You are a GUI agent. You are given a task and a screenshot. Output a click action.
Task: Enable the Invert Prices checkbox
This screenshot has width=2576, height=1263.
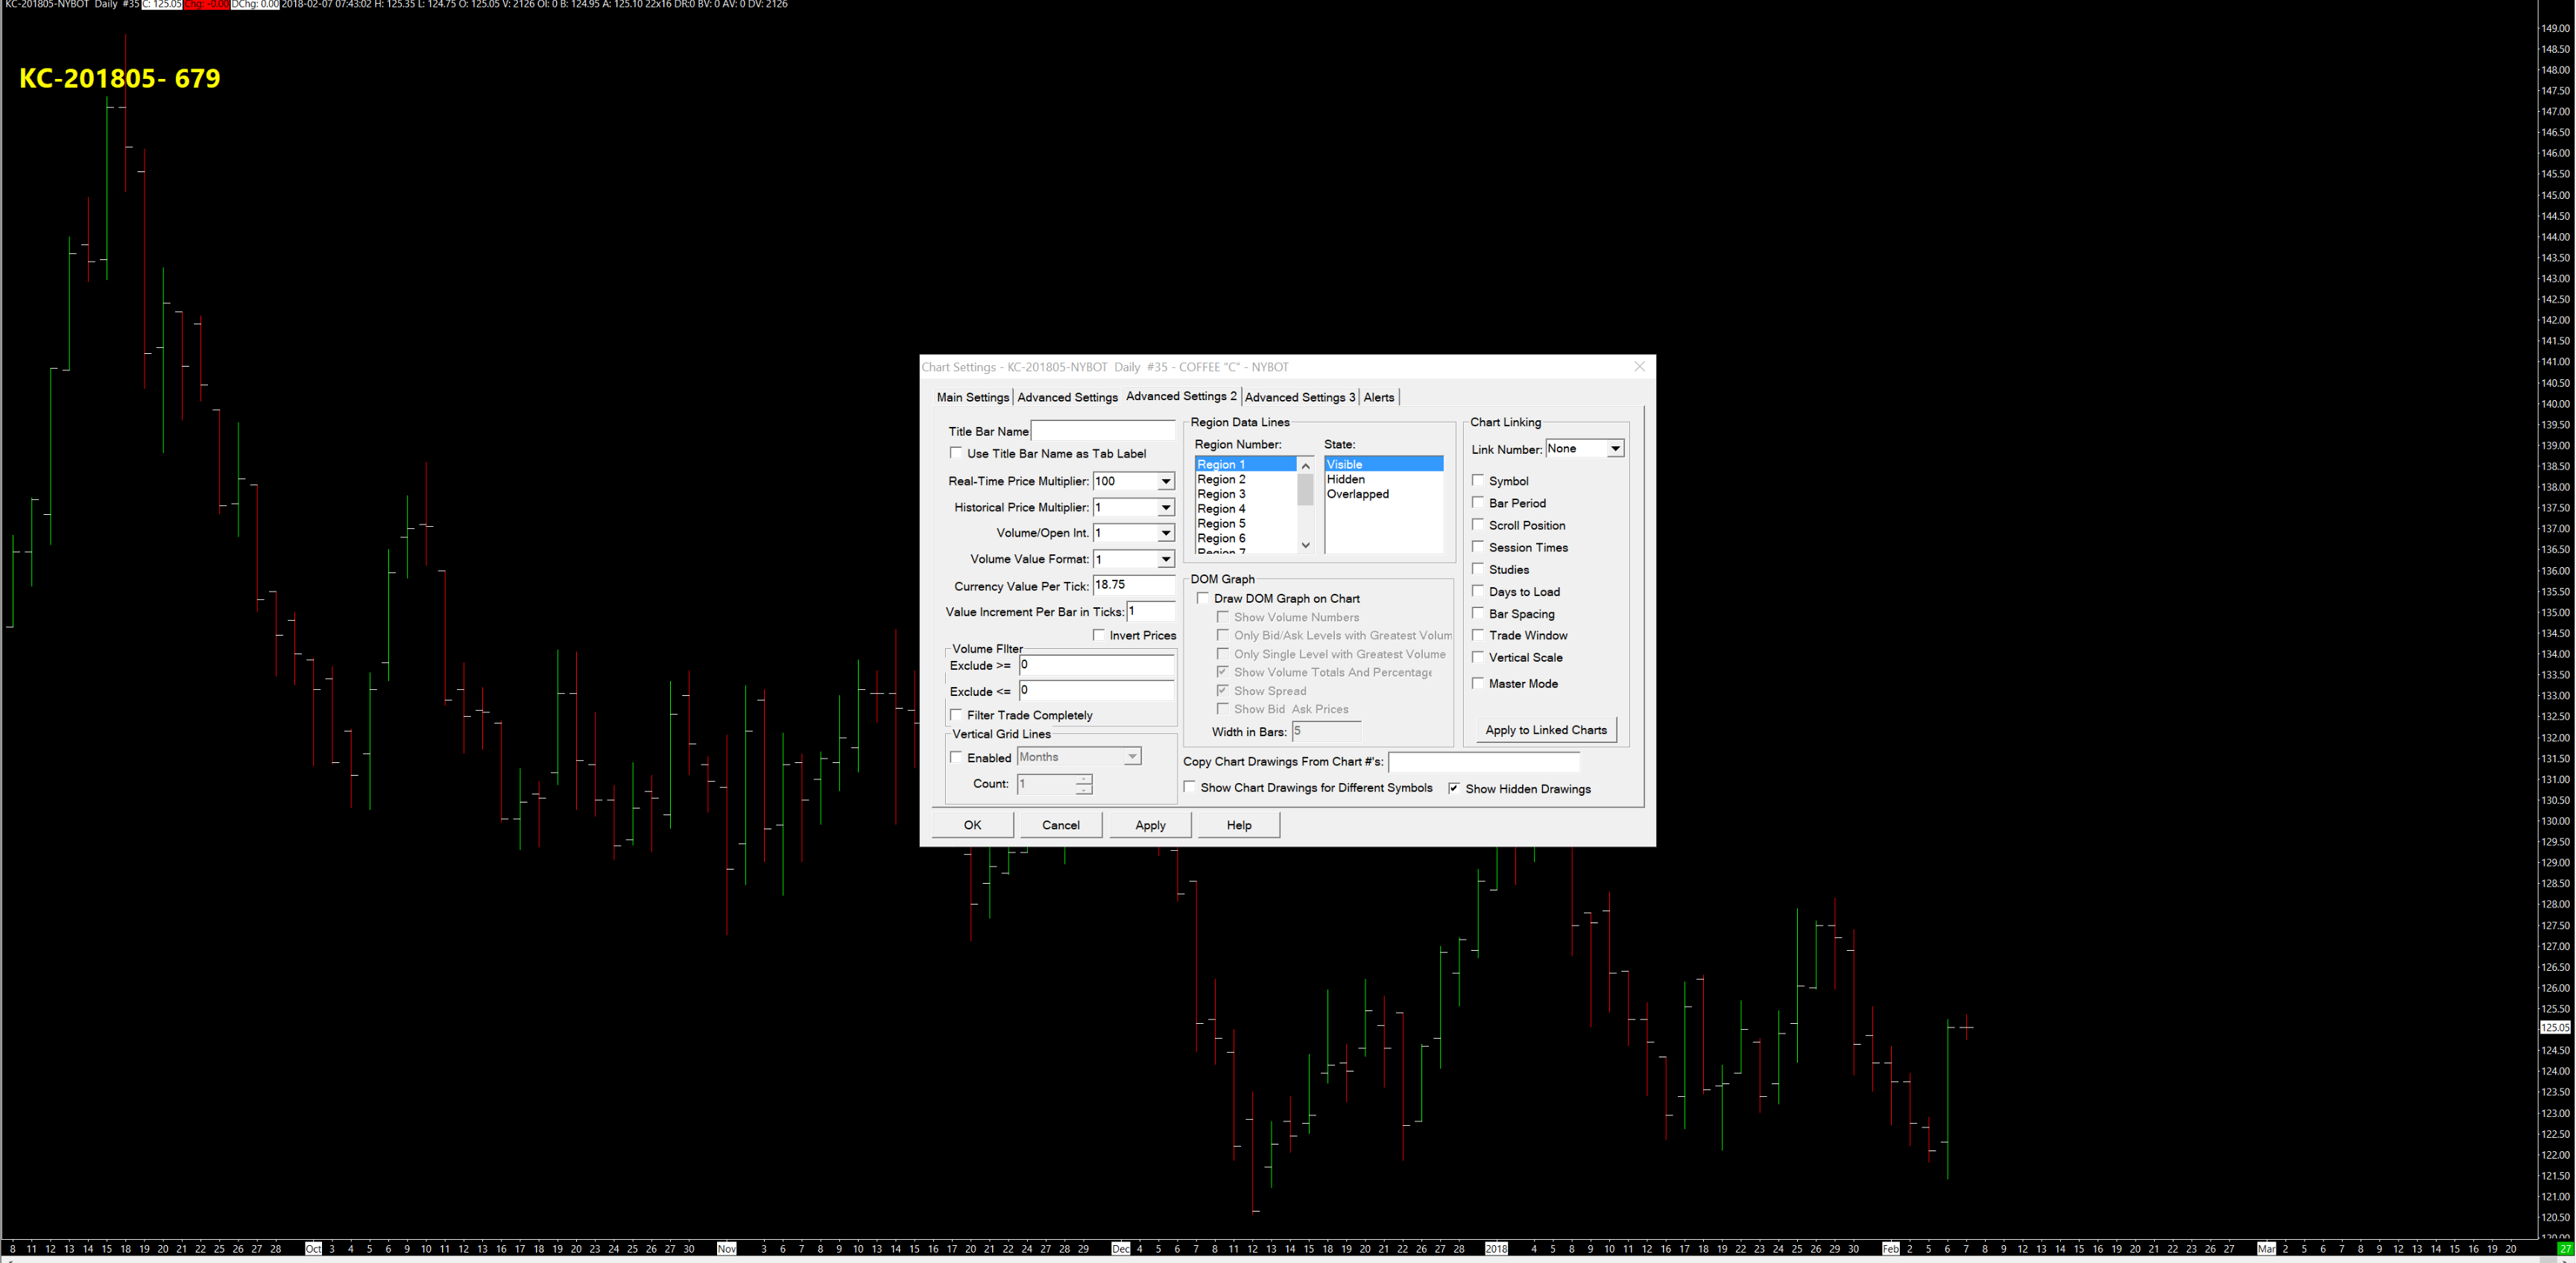click(1099, 635)
